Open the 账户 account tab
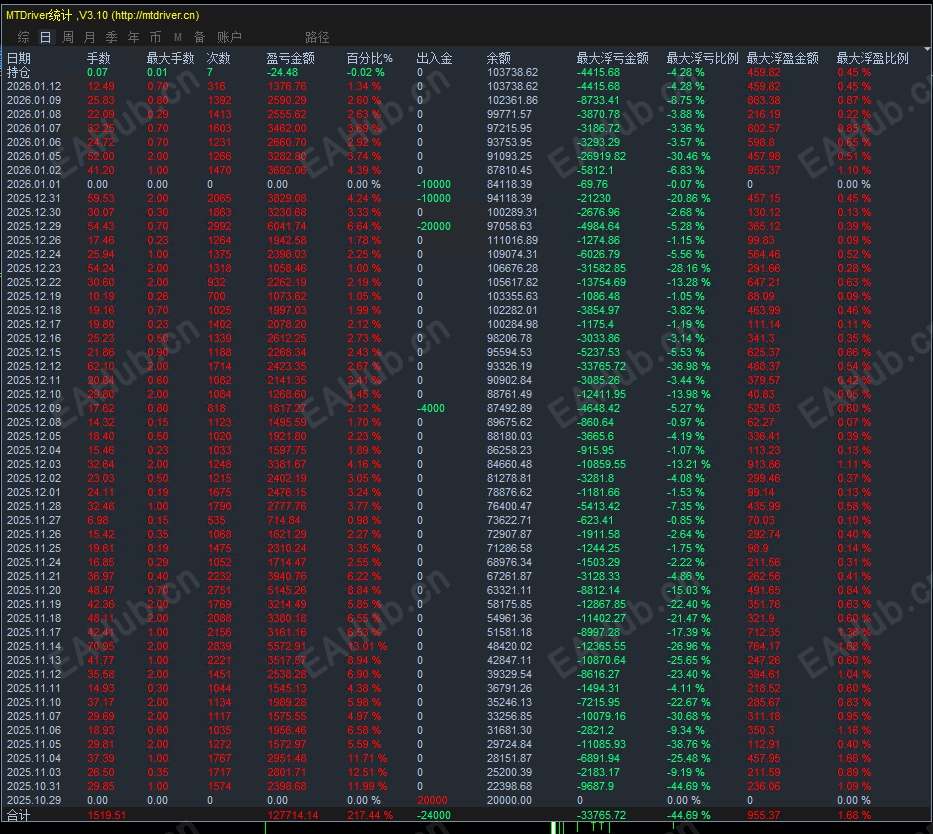 [229, 37]
